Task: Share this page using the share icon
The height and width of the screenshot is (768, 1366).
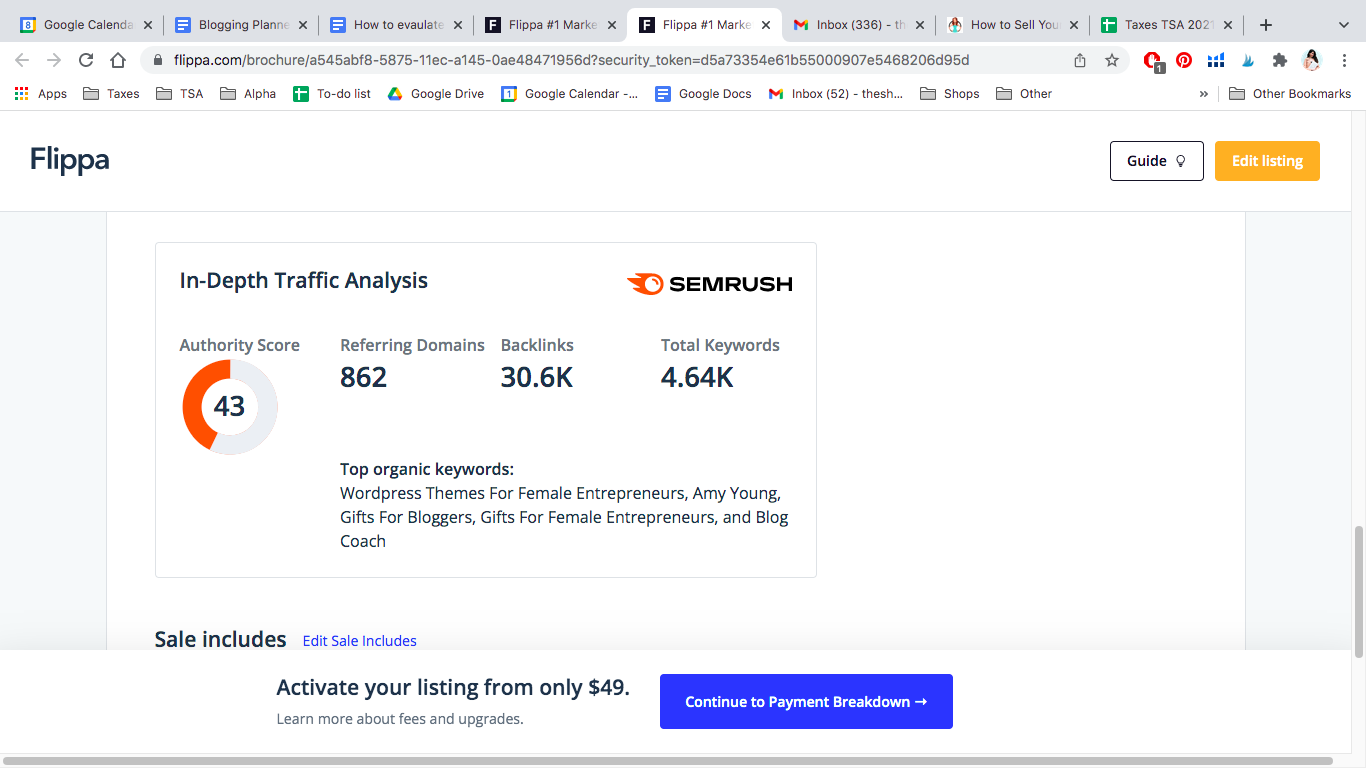Action: click(1080, 60)
